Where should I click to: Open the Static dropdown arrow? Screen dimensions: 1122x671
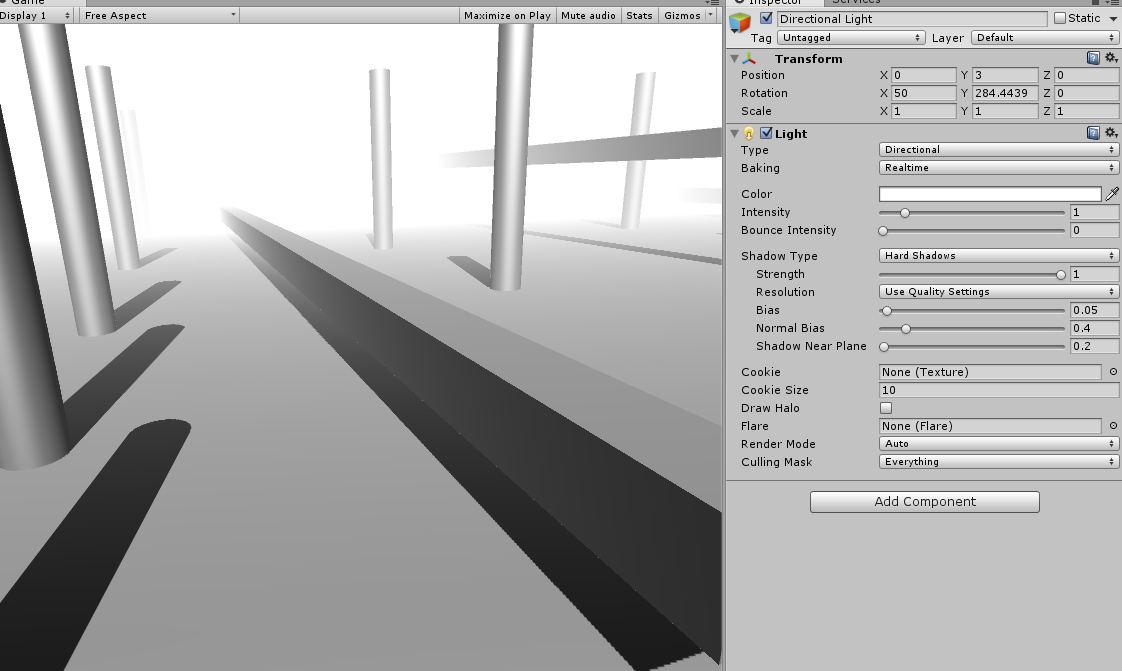point(1112,19)
